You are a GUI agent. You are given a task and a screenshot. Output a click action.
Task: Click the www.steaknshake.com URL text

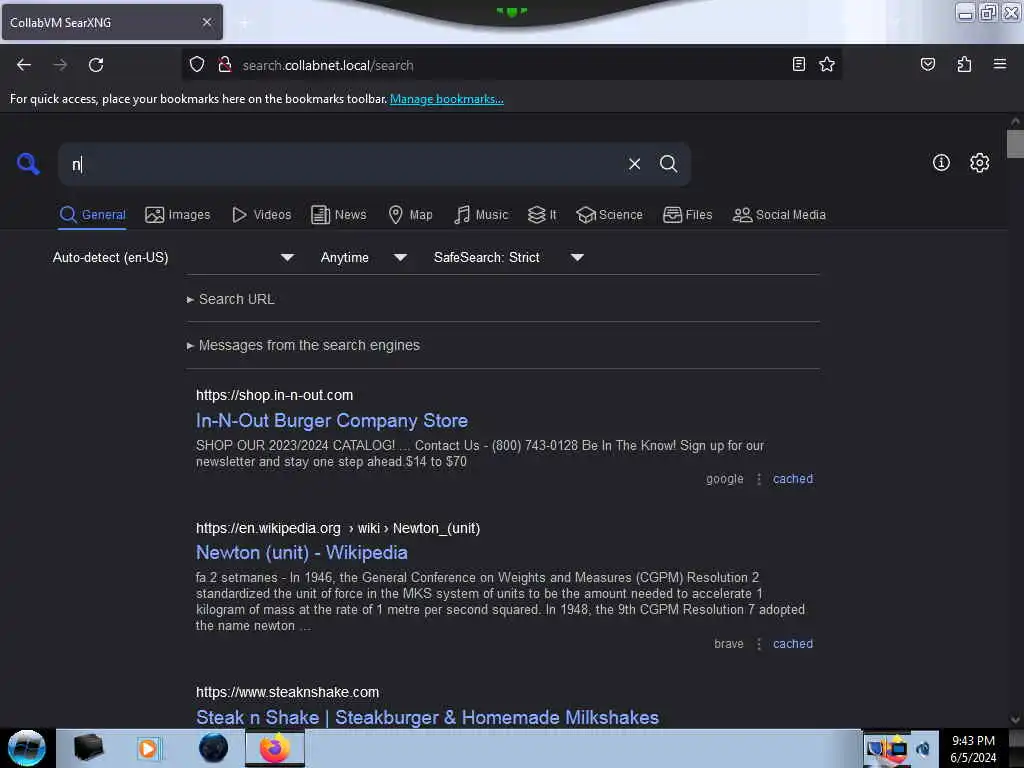pyautogui.click(x=287, y=692)
